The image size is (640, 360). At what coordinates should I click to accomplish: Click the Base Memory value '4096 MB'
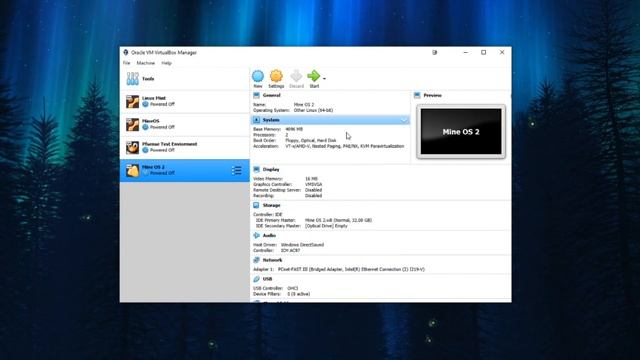294,129
